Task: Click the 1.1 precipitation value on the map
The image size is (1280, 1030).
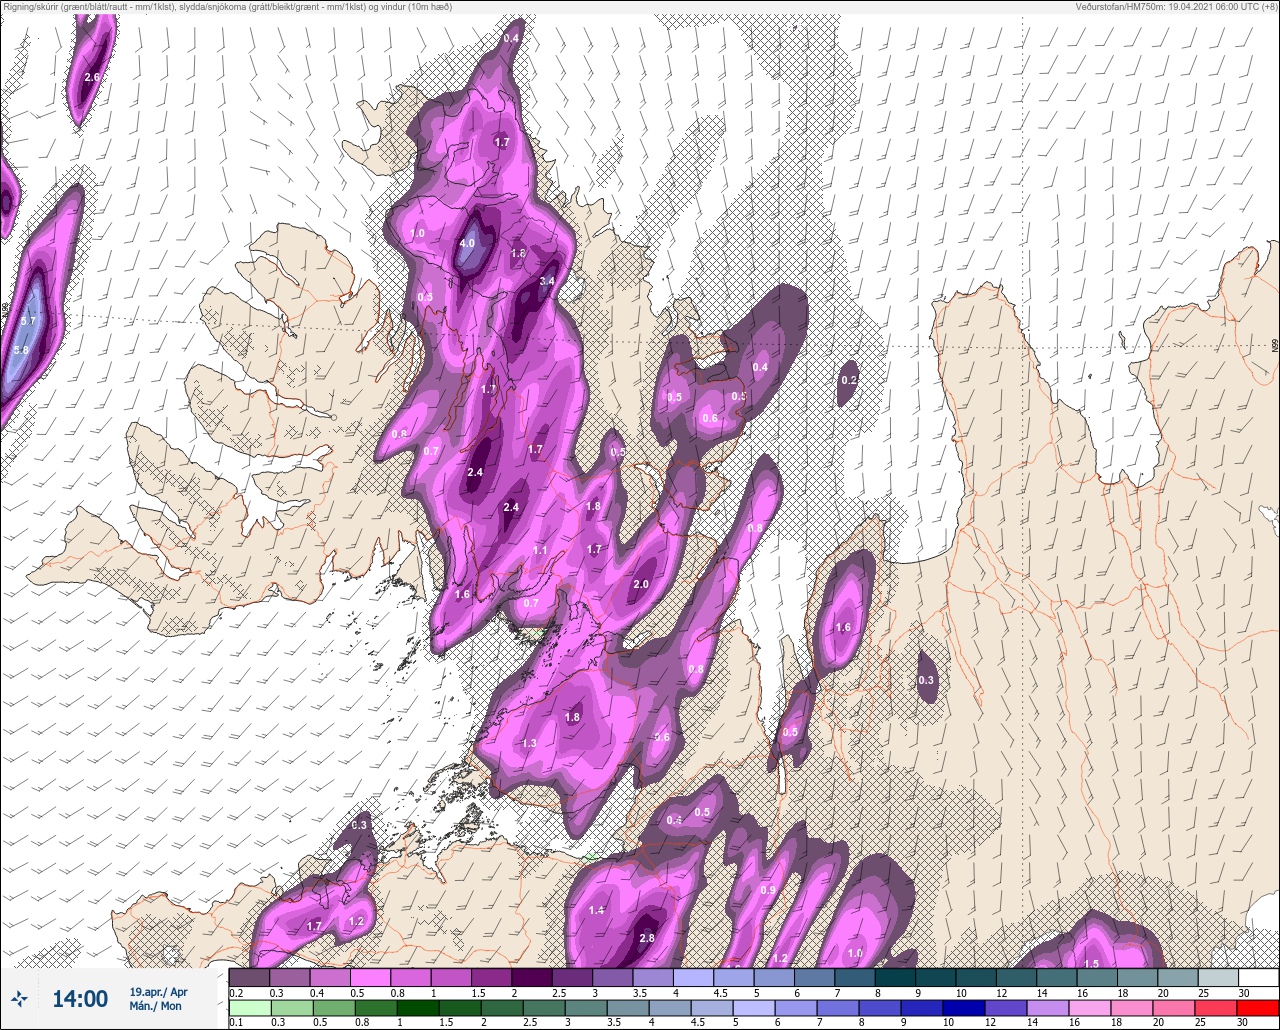Action: tap(540, 550)
